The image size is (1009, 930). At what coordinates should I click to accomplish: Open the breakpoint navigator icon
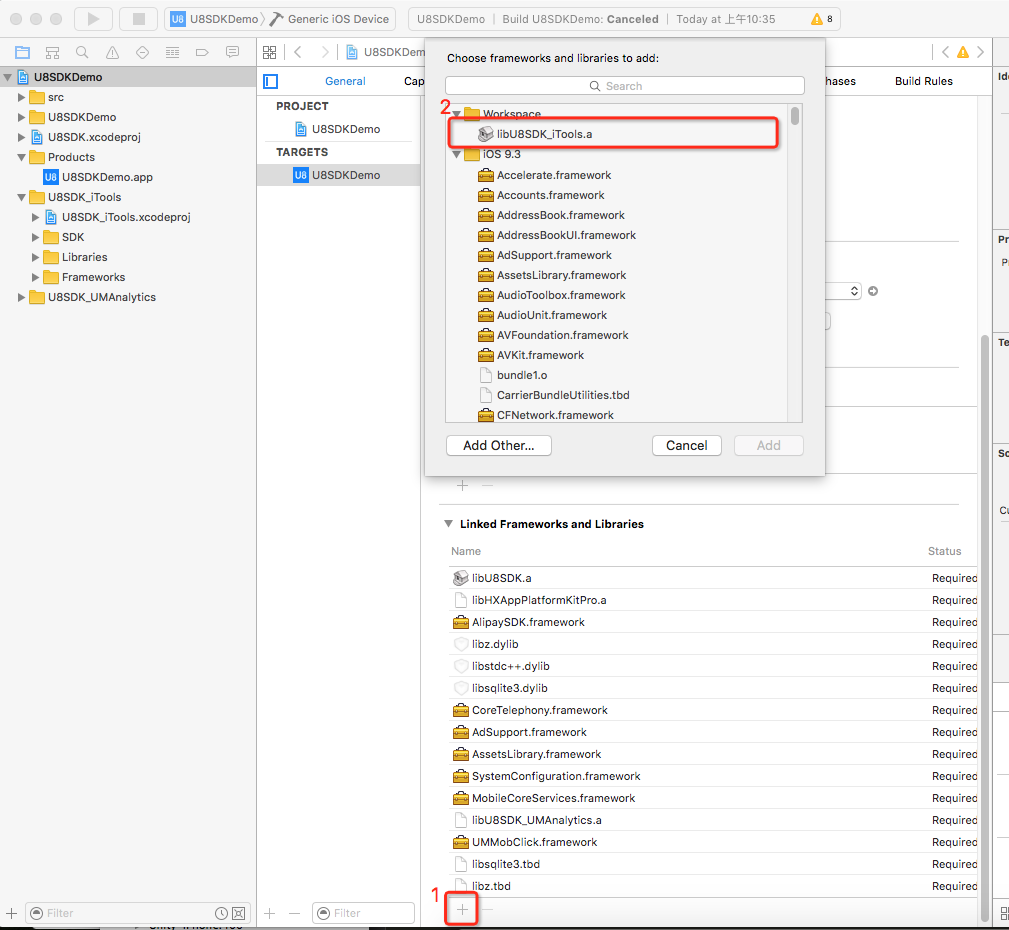(202, 52)
